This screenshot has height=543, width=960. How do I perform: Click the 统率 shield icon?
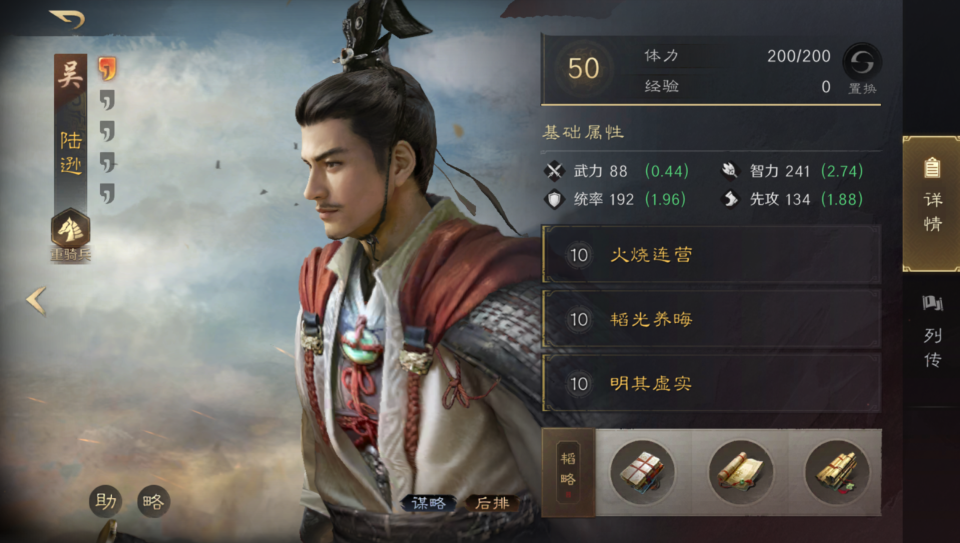(x=555, y=200)
